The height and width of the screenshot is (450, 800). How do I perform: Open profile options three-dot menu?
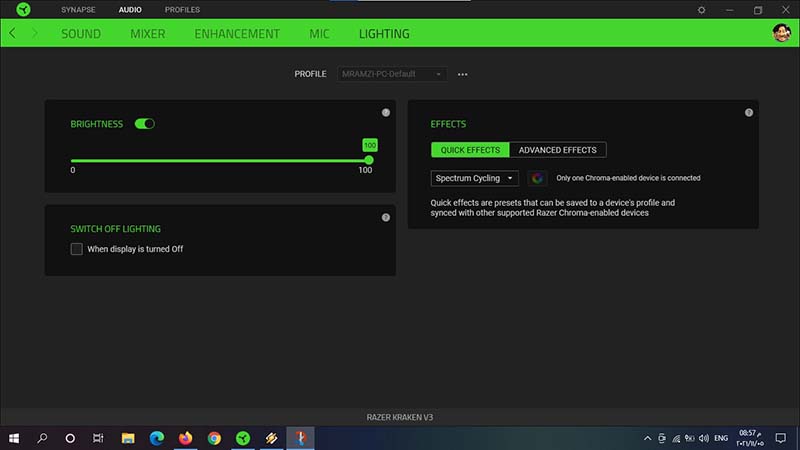click(x=463, y=74)
